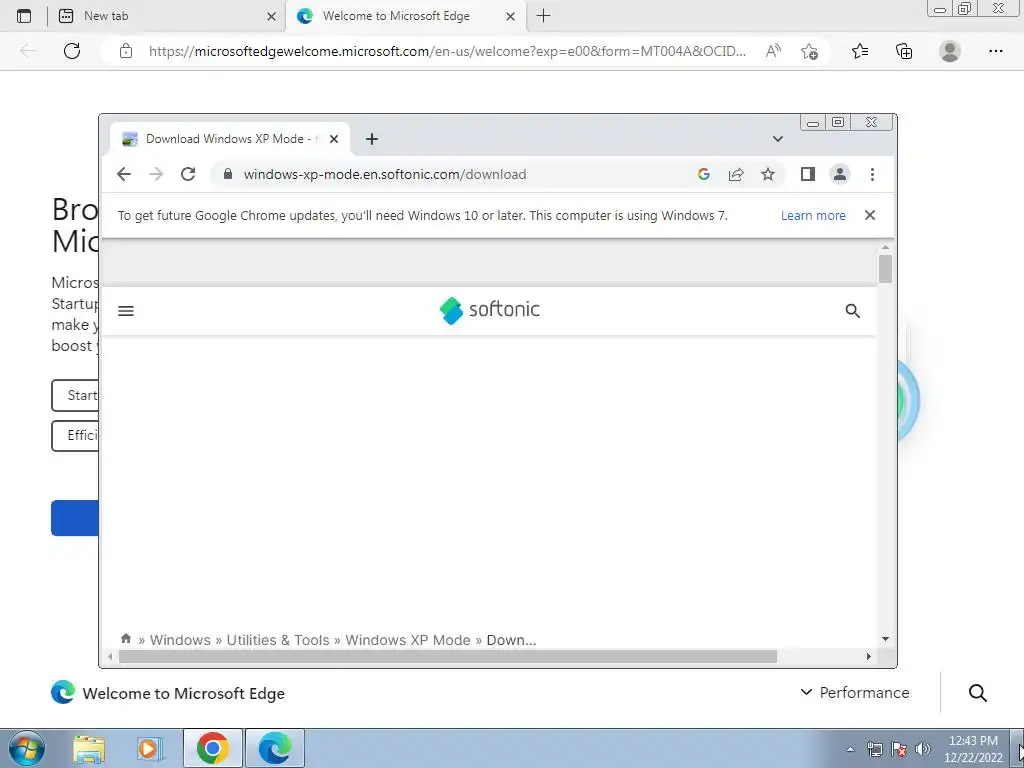
Task: Click the Edge profile avatar
Action: pos(950,51)
